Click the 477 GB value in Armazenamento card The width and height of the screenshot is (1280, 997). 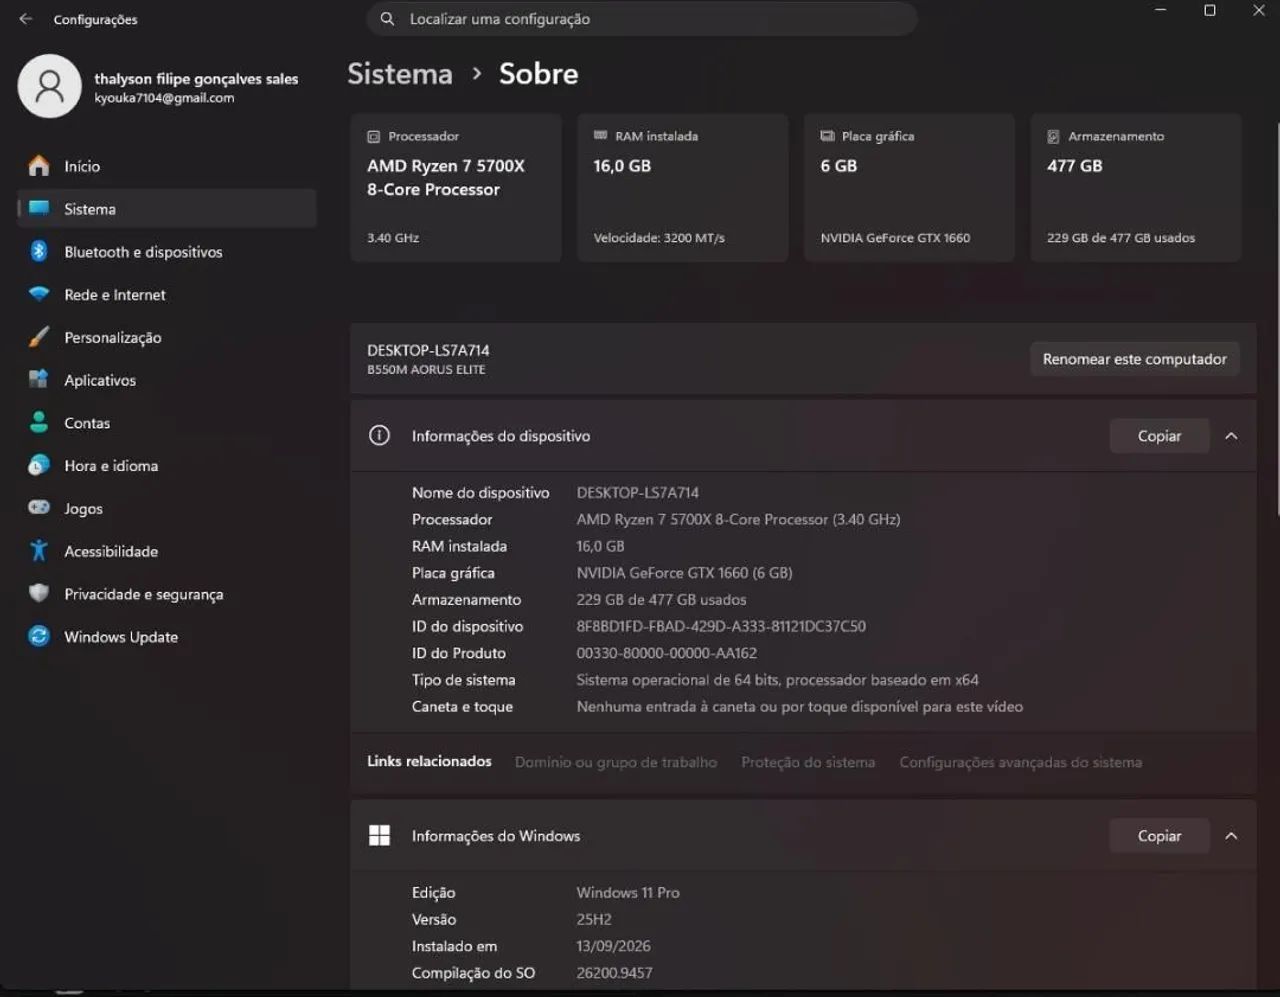tap(1074, 166)
